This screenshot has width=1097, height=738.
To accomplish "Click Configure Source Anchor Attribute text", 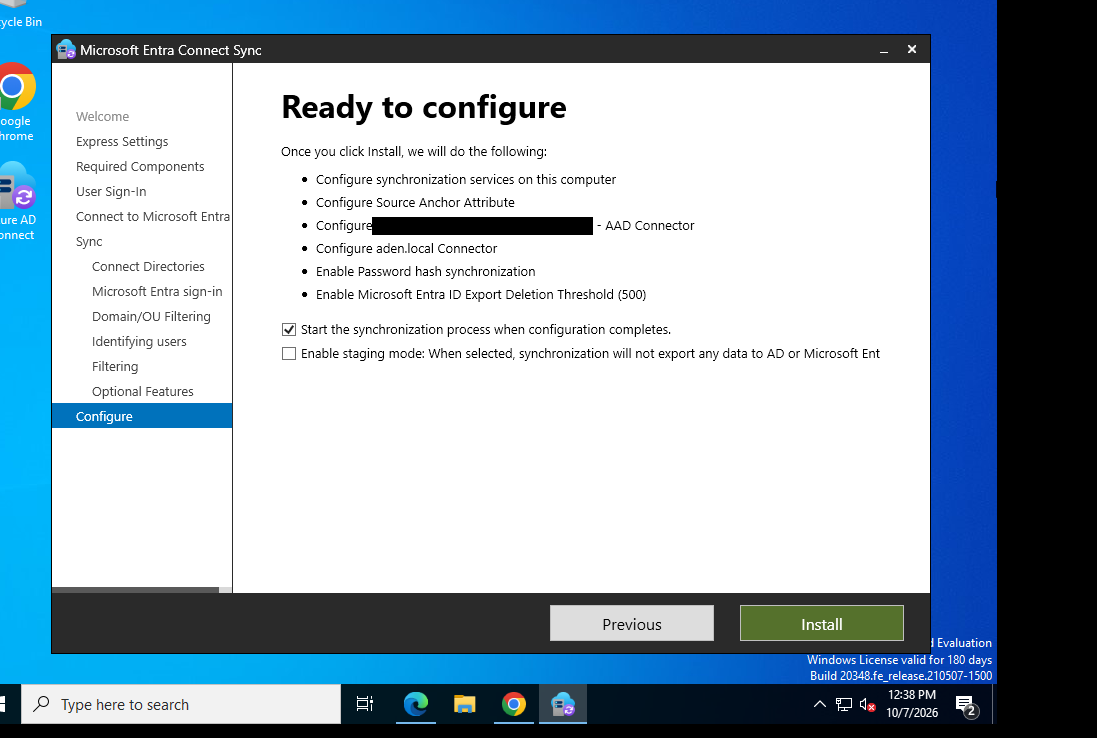I will point(415,202).
